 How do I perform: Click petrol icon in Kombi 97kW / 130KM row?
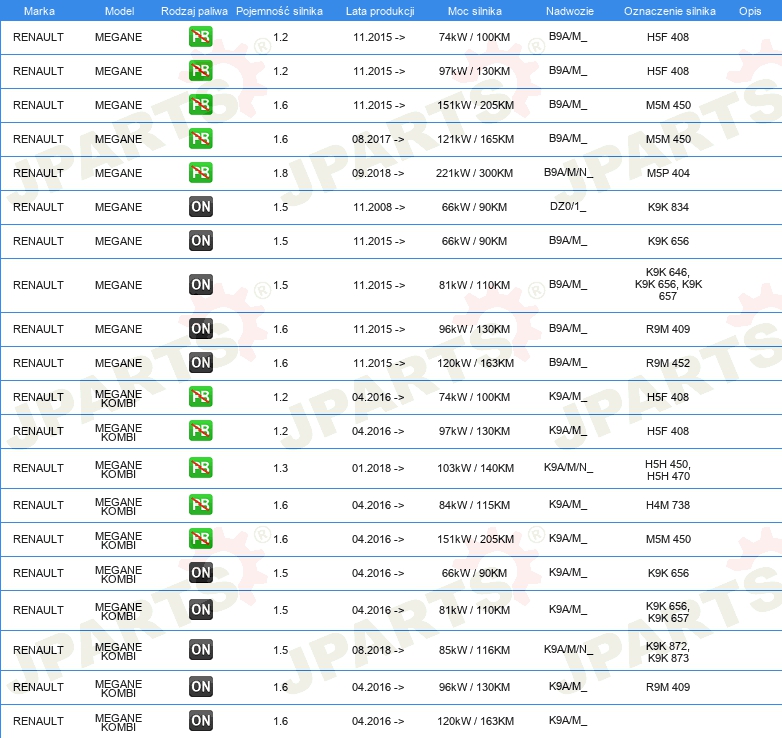point(200,430)
